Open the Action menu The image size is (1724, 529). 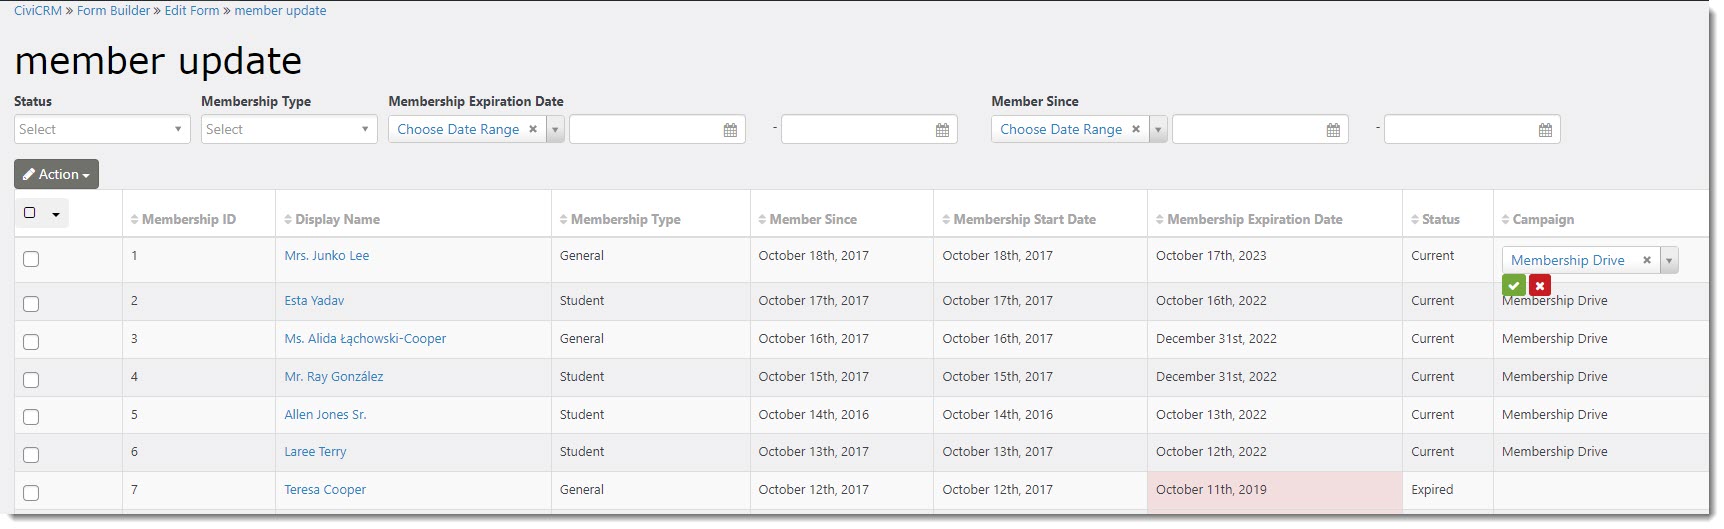56,174
